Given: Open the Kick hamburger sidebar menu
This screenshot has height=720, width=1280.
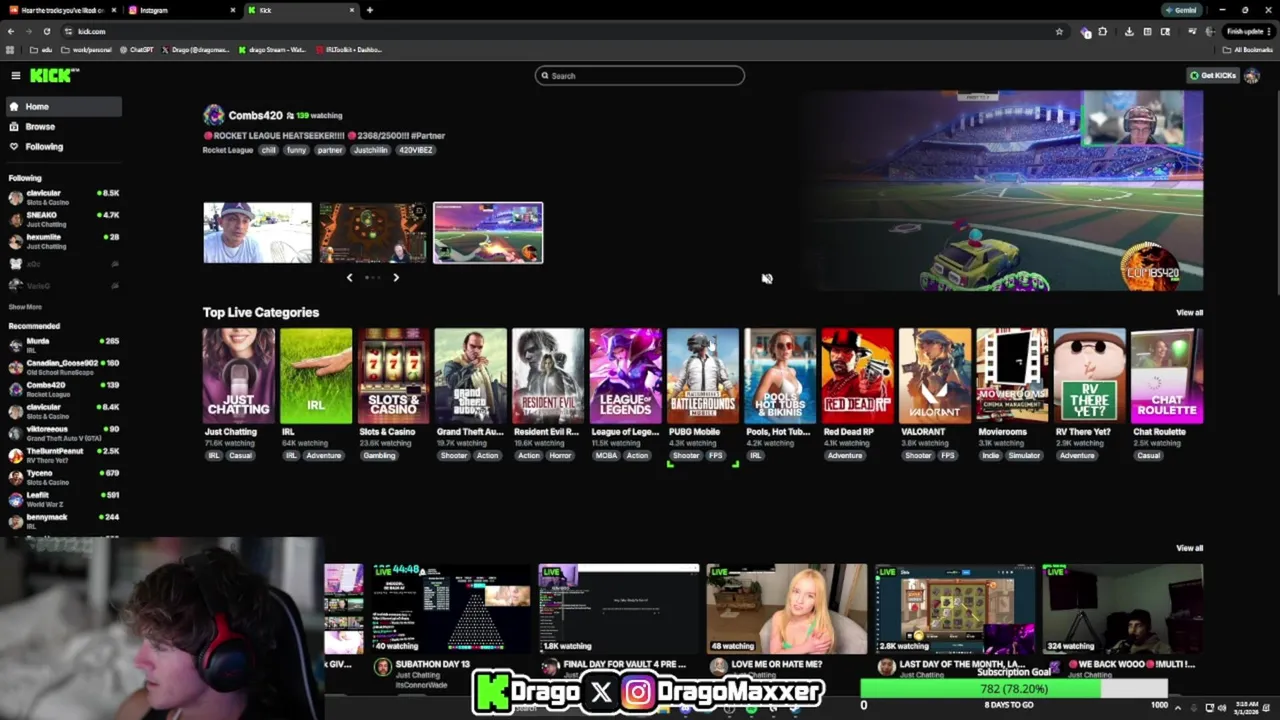Looking at the screenshot, I should (15, 76).
